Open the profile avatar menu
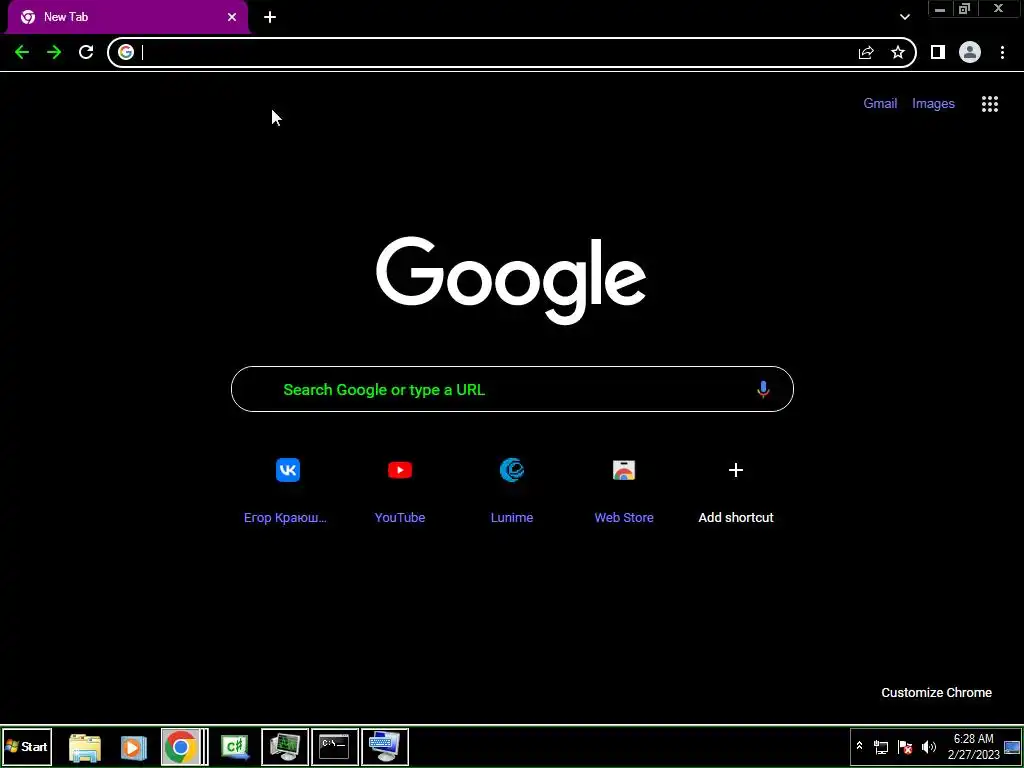Image resolution: width=1024 pixels, height=768 pixels. (970, 52)
